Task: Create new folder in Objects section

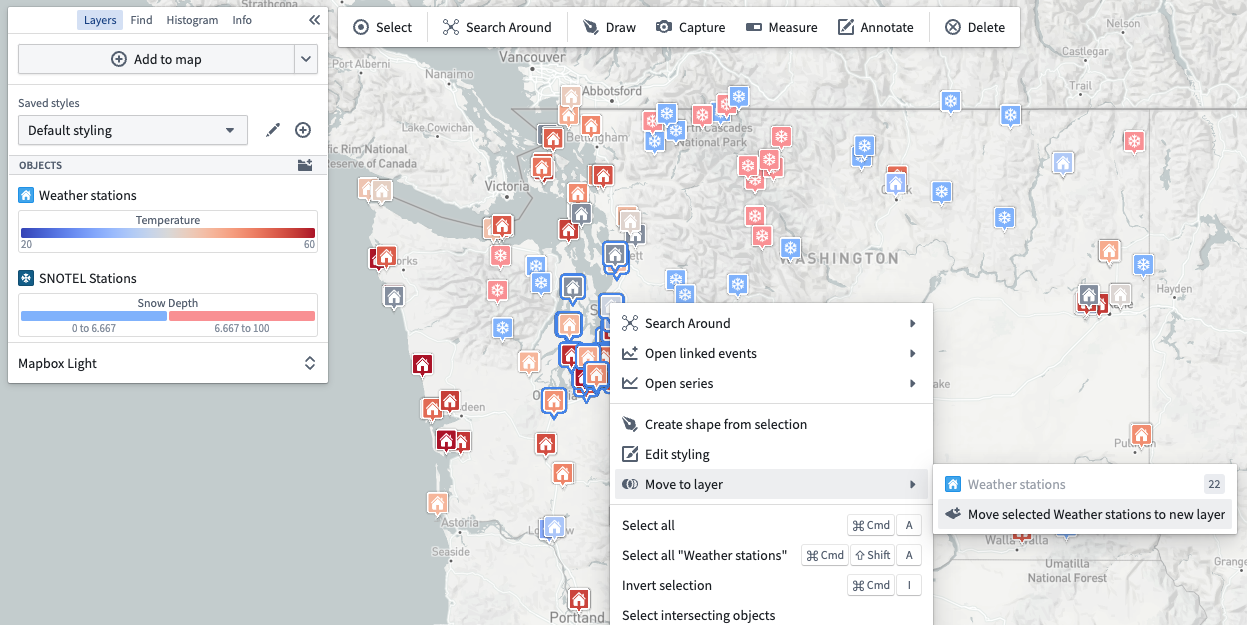Action: tap(305, 165)
